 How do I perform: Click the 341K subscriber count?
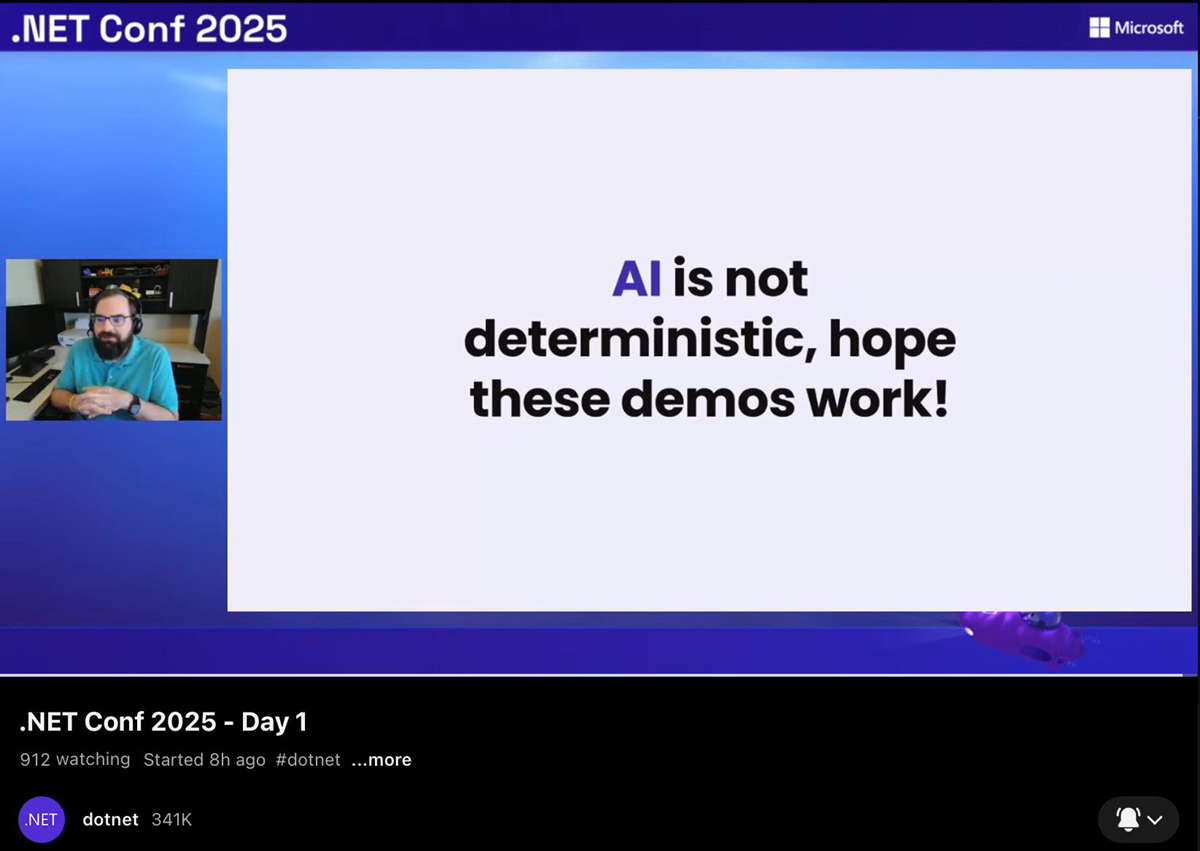[x=171, y=820]
